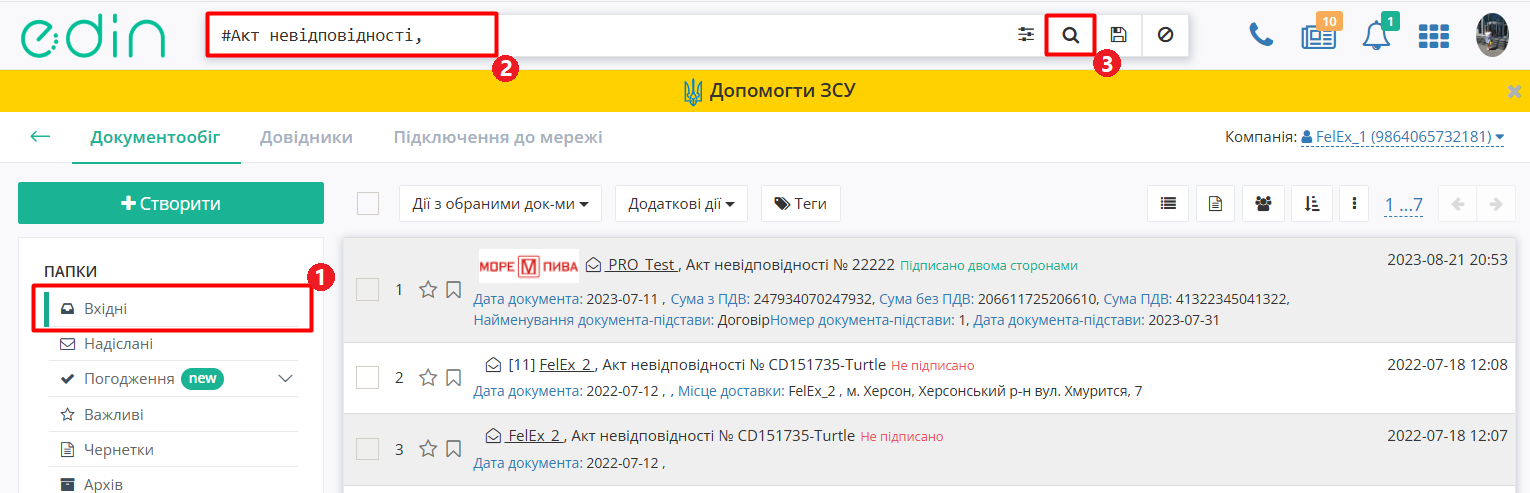Click the Створити button
The image size is (1530, 493).
point(171,203)
